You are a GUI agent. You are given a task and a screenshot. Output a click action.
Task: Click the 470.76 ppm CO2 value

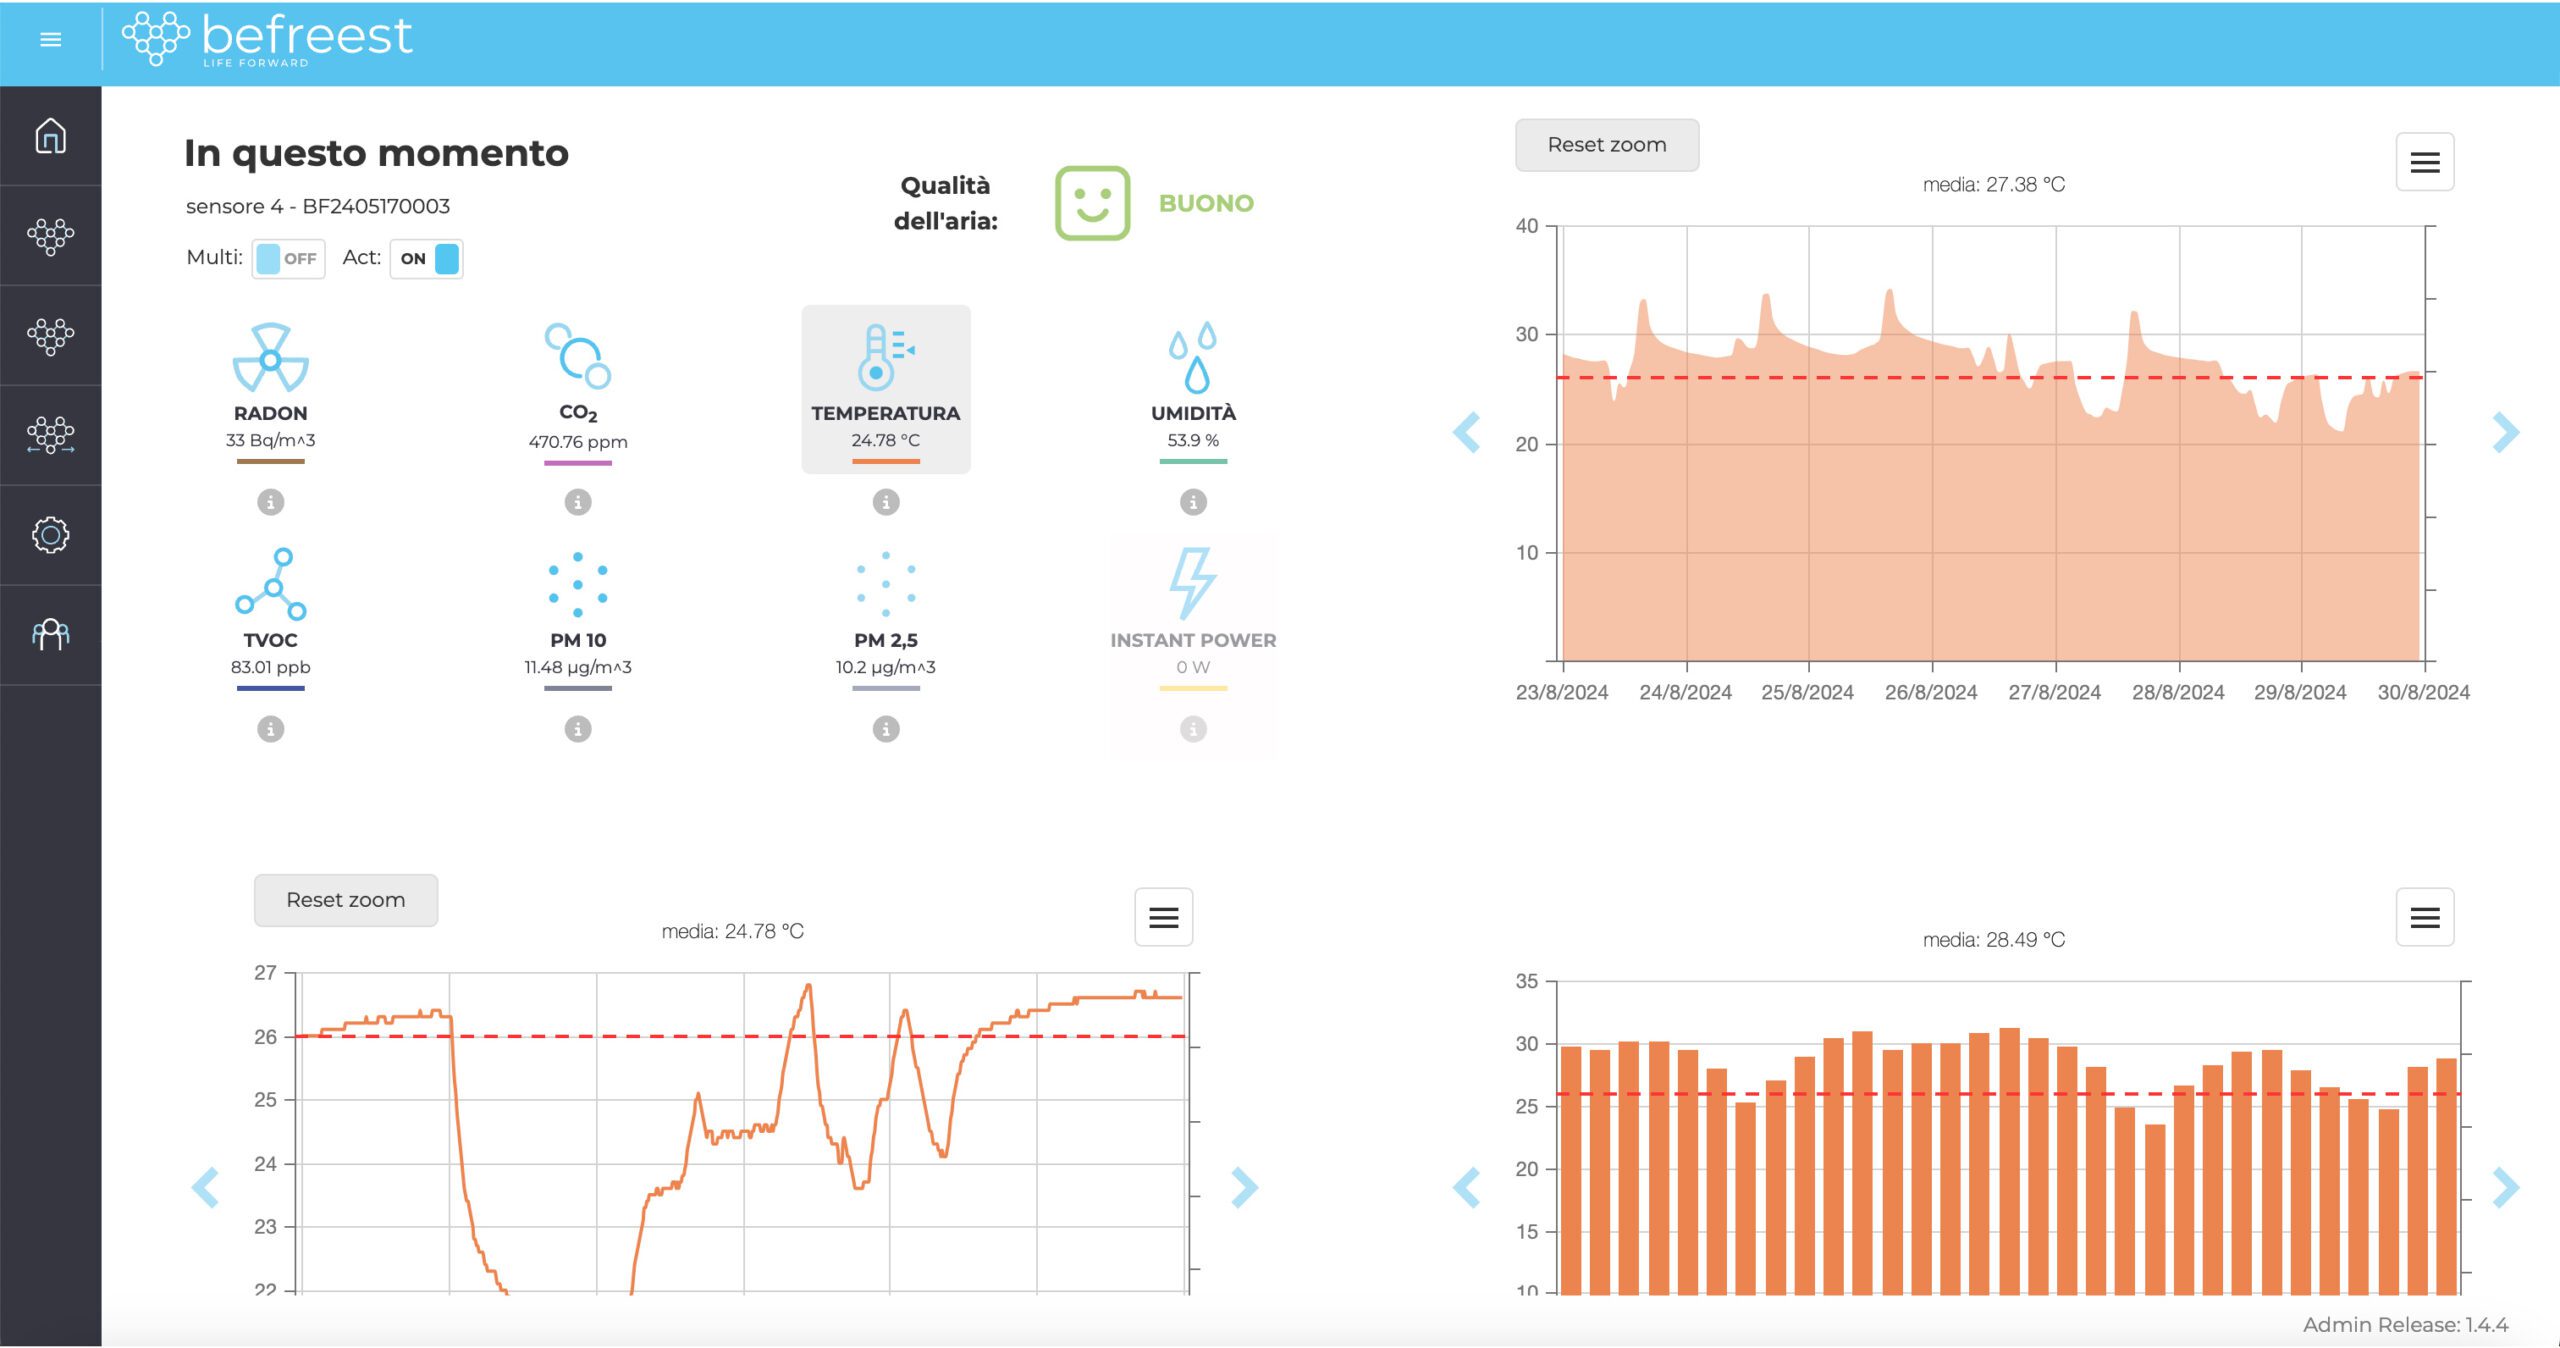[x=578, y=442]
